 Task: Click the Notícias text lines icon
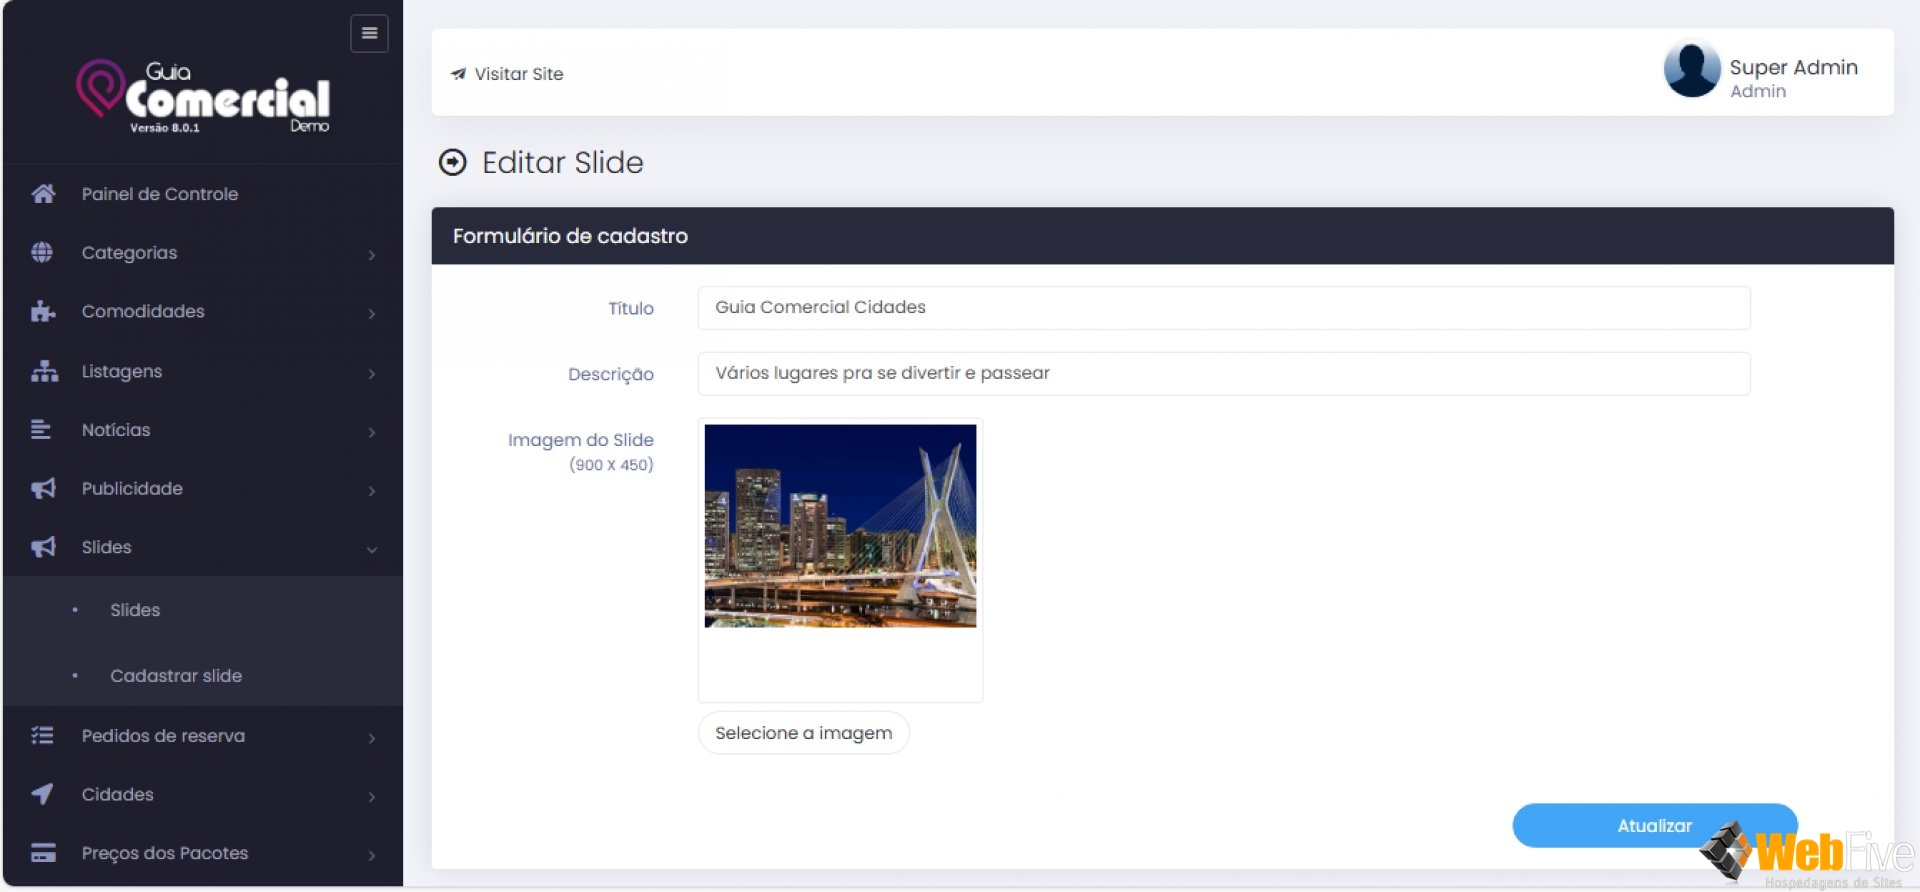(41, 430)
